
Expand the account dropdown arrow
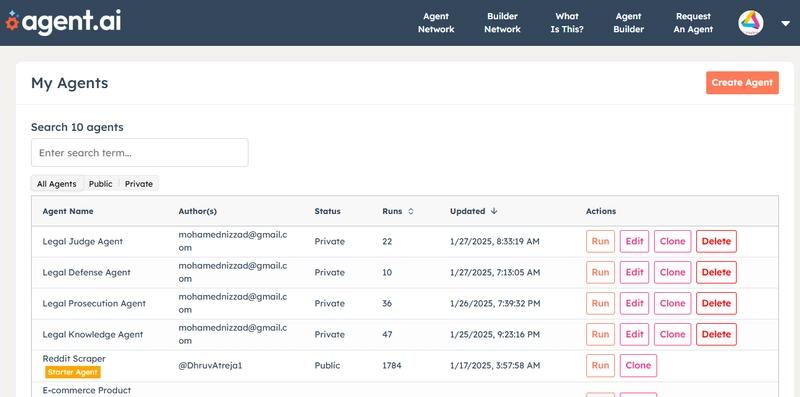point(785,23)
